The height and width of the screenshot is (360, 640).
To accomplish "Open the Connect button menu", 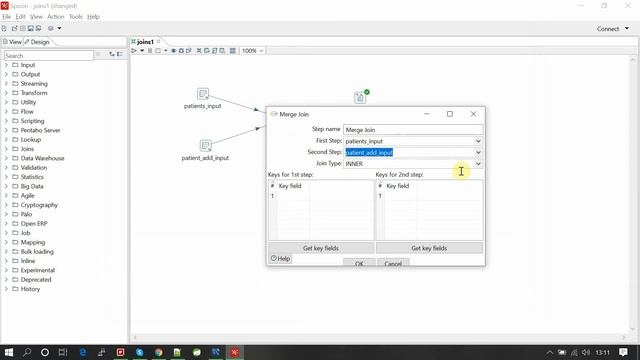I will 613,29.
